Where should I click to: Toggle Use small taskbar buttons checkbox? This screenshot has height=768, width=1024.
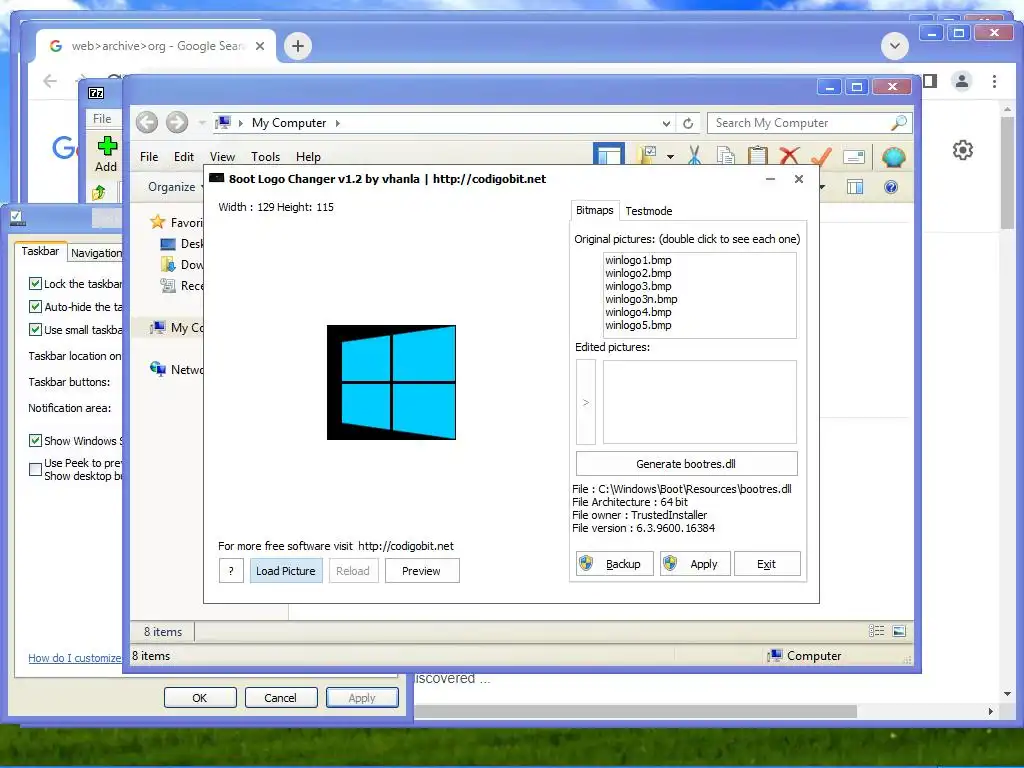coord(35,329)
